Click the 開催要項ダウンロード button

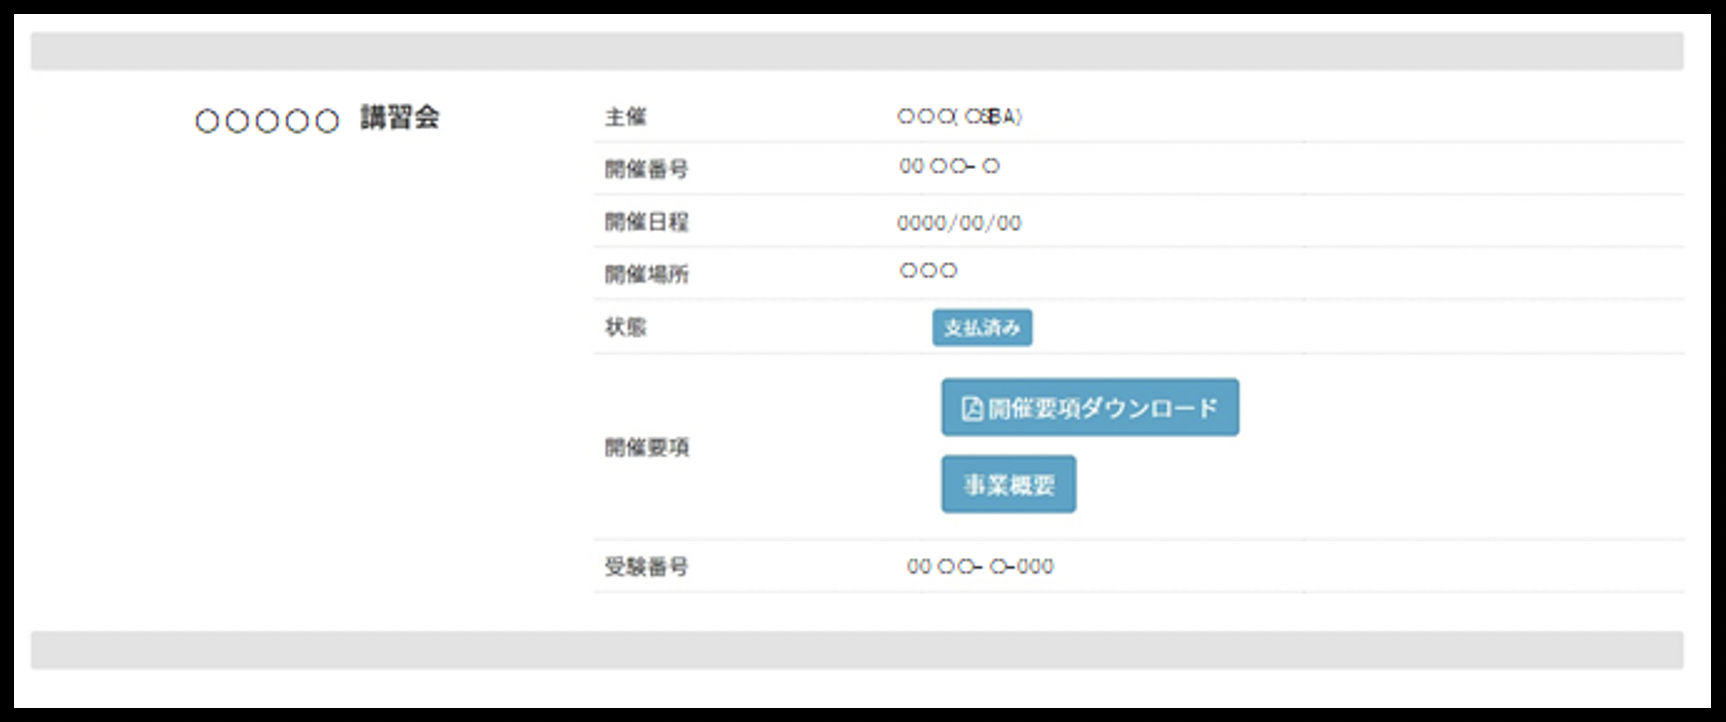point(1089,408)
